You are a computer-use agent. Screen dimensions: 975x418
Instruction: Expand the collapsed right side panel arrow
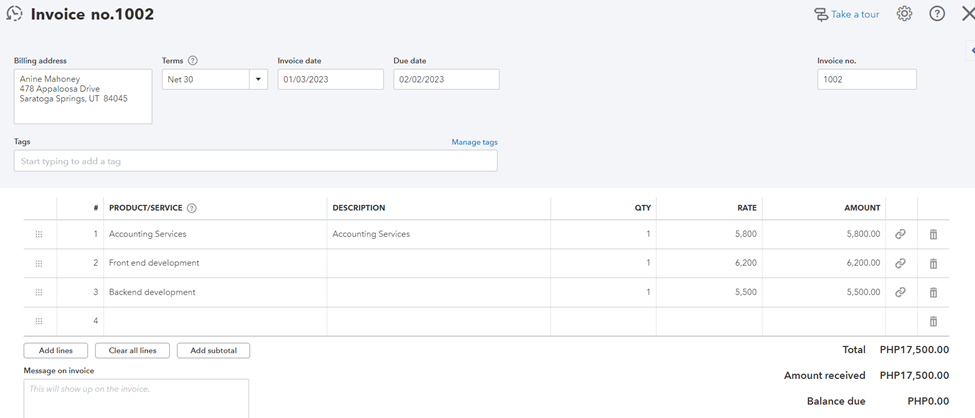tap(972, 50)
